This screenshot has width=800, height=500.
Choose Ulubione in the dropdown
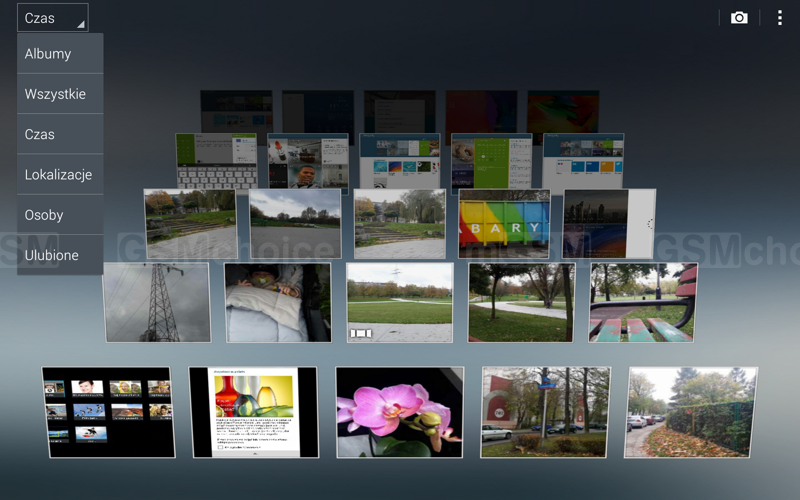[59, 255]
